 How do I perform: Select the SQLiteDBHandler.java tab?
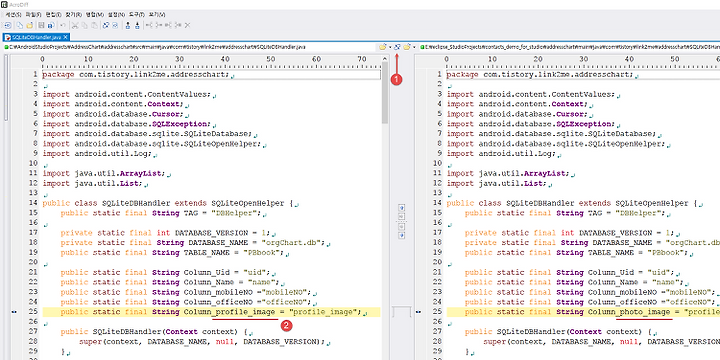click(x=36, y=37)
